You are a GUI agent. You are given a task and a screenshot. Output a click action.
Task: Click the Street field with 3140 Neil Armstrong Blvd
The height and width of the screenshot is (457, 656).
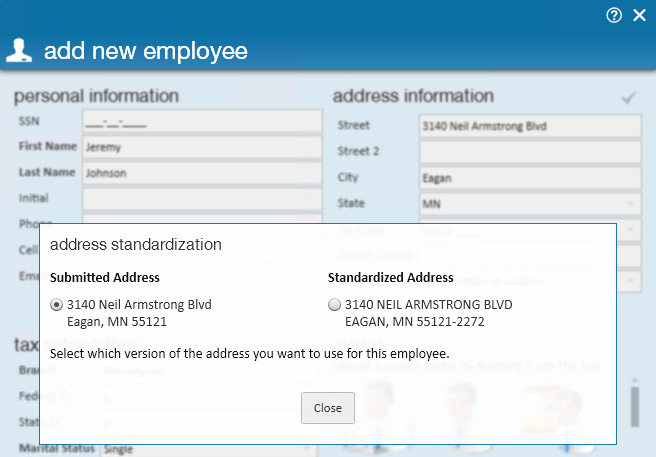tap(530, 126)
